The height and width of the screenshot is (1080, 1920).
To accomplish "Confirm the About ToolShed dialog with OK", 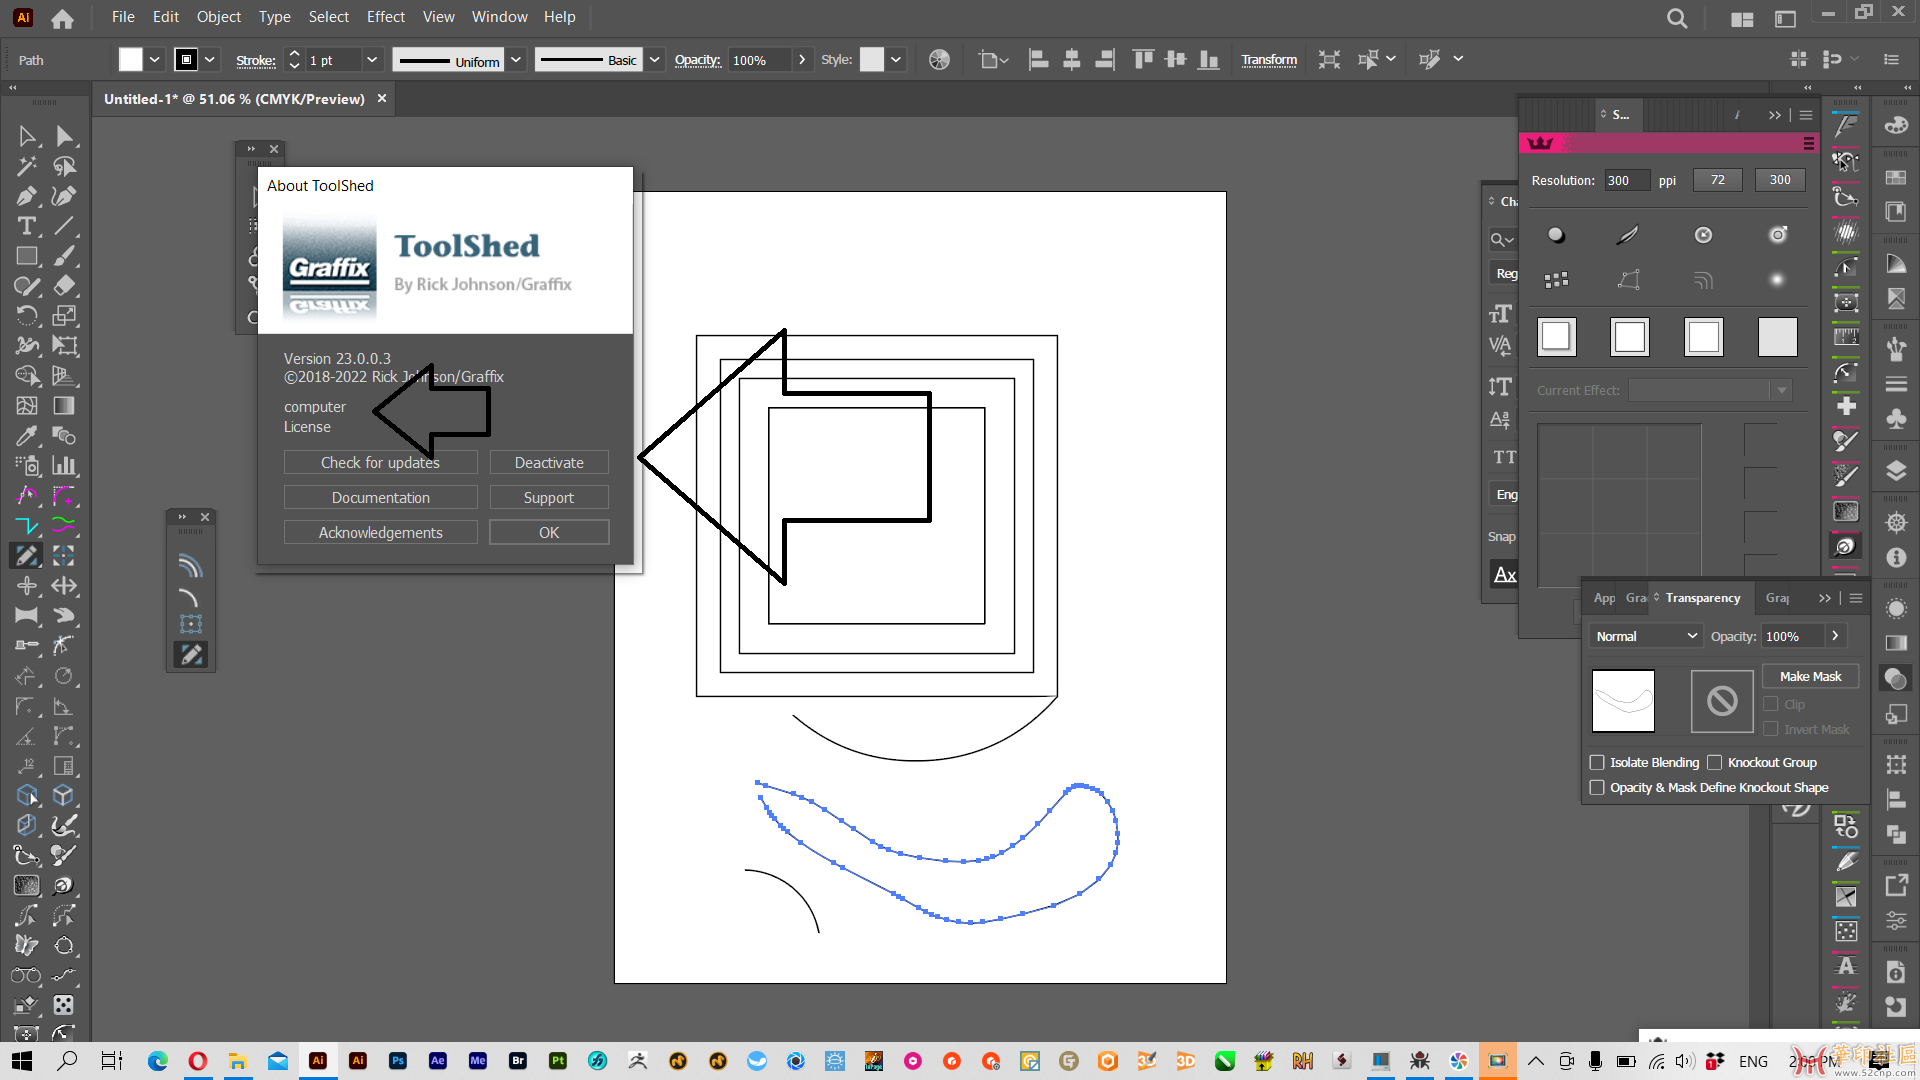I will (x=549, y=533).
